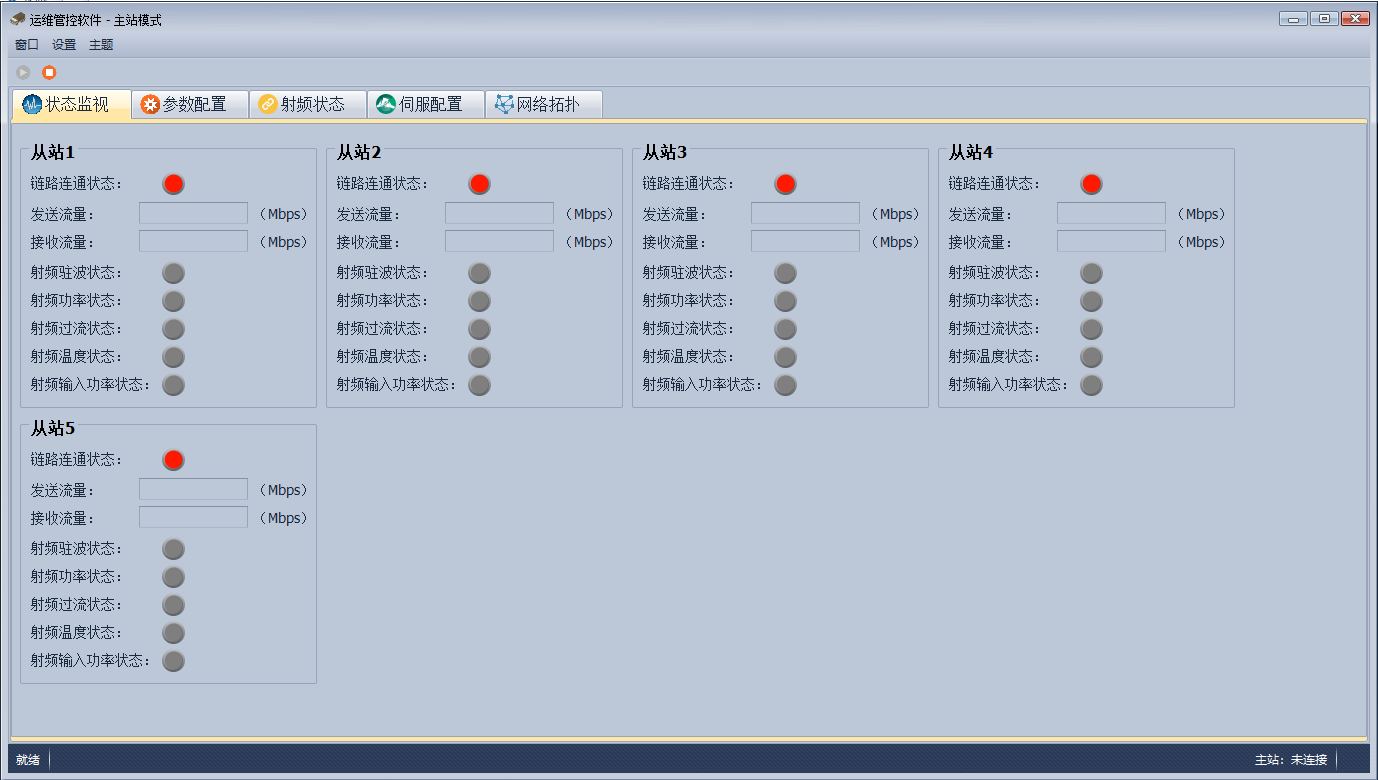Minimize the 运维管控软件 window
This screenshot has width=1378, height=780.
[x=1293, y=18]
